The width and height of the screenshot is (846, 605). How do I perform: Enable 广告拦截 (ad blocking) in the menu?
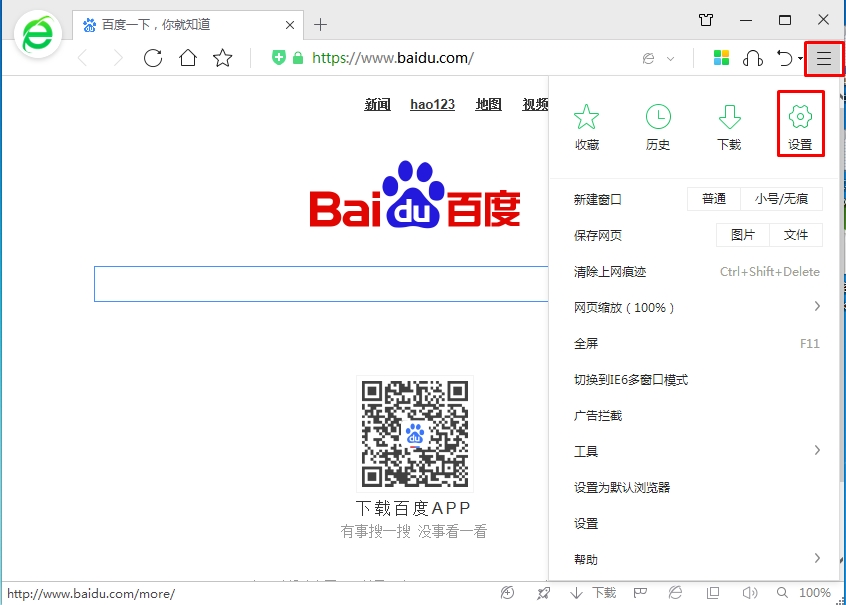coord(597,415)
